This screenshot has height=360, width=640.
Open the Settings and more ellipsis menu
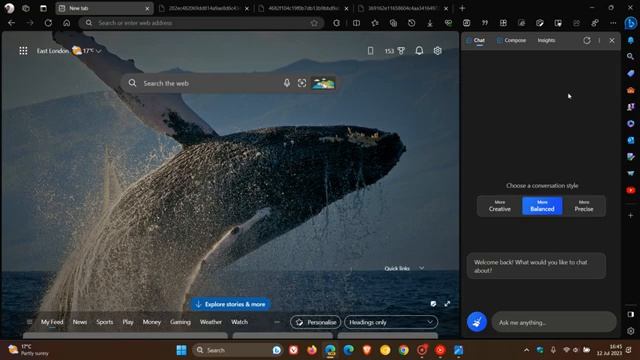tap(613, 23)
